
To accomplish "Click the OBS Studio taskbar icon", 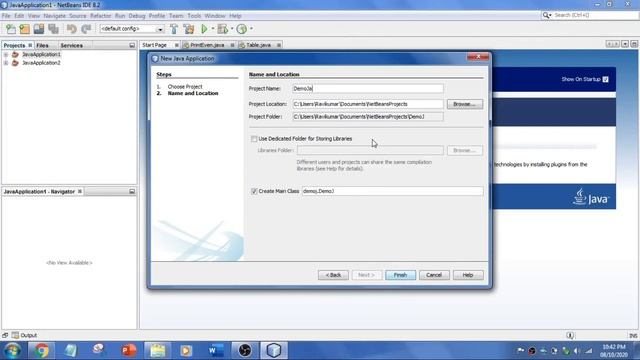I will pyautogui.click(x=244, y=351).
